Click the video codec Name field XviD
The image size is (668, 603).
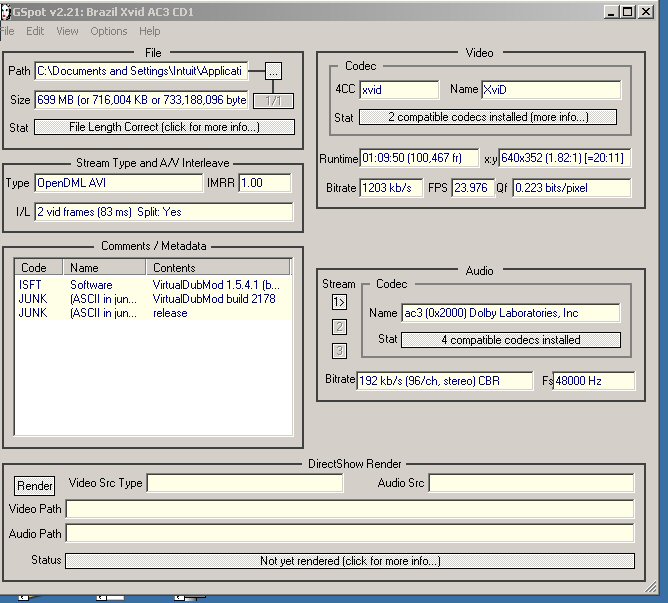point(551,90)
